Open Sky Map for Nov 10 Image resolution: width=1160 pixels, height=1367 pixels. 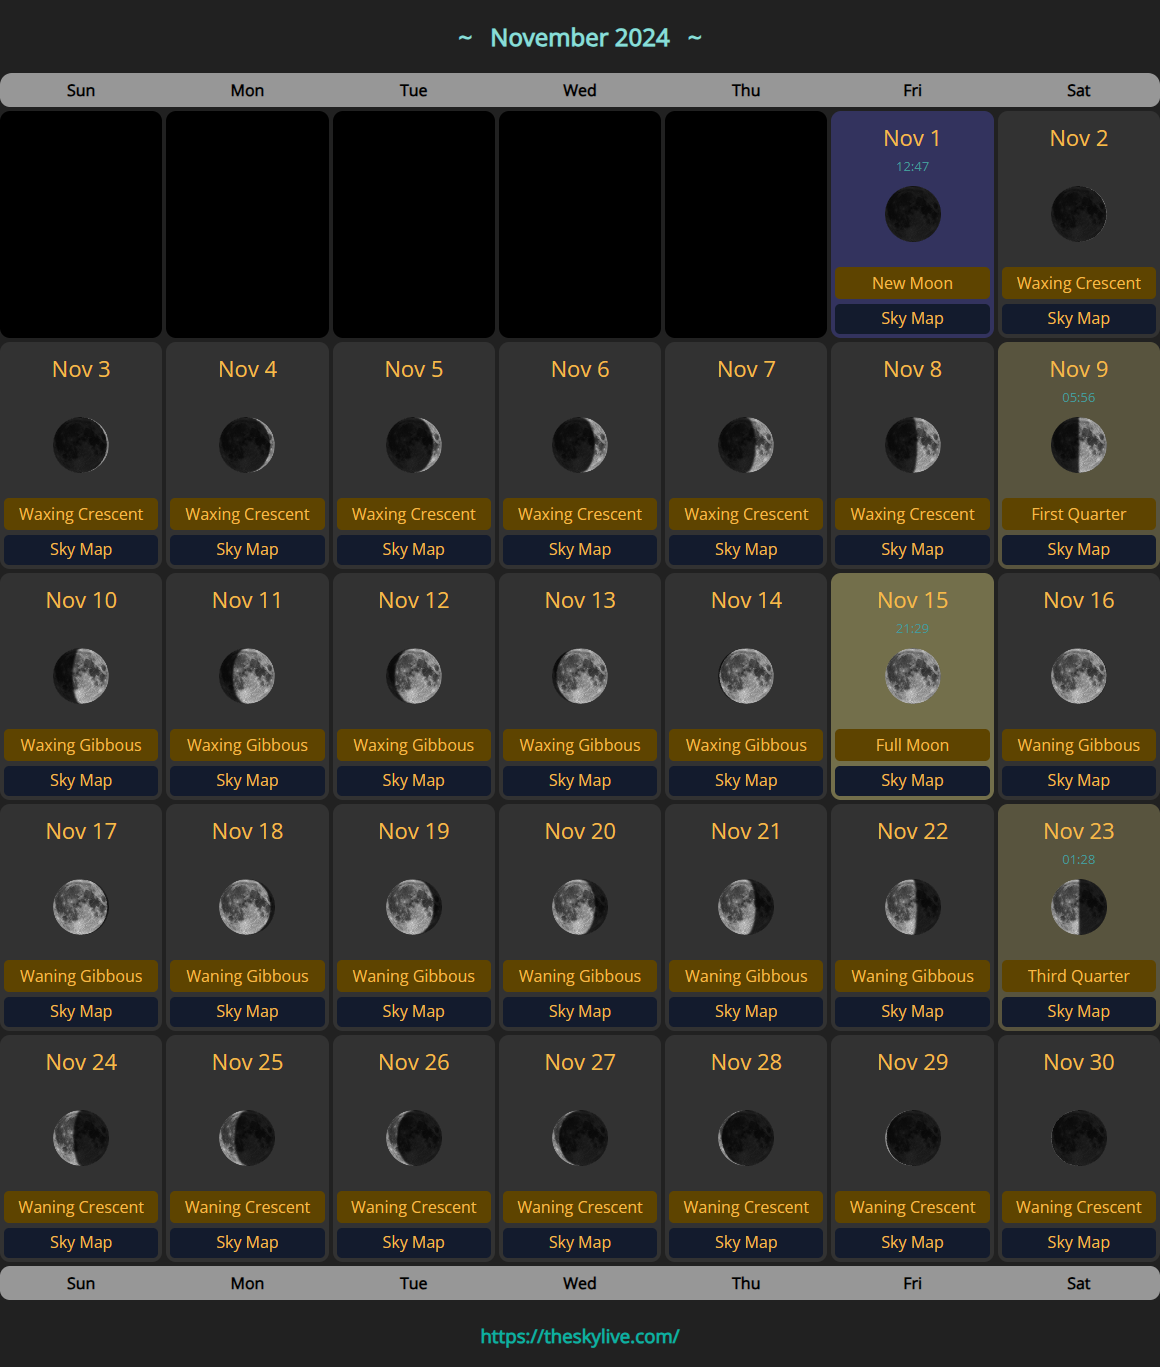[81, 780]
